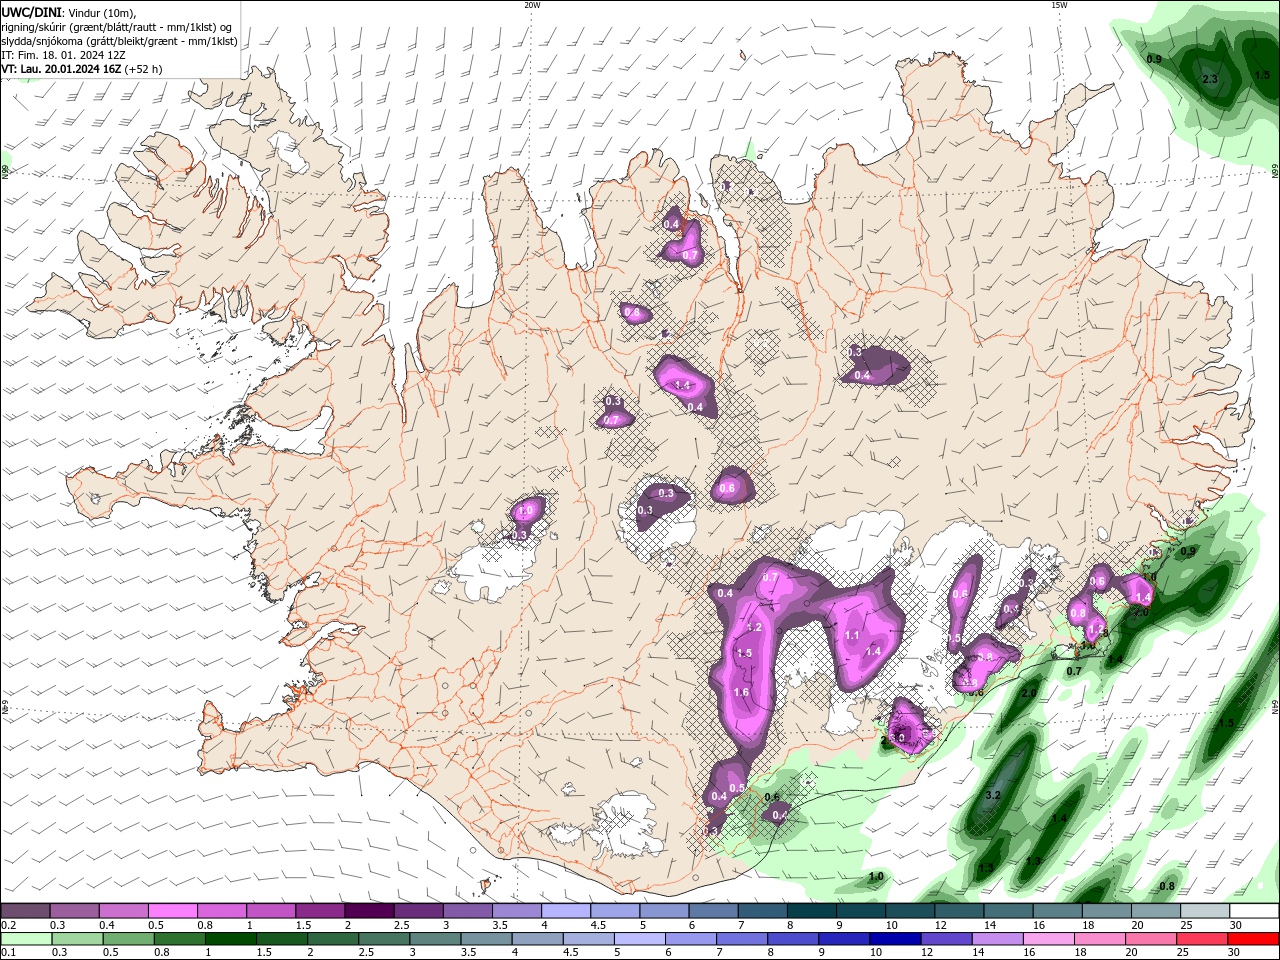Click the 3.2 rain value offshore southeast

point(993,795)
